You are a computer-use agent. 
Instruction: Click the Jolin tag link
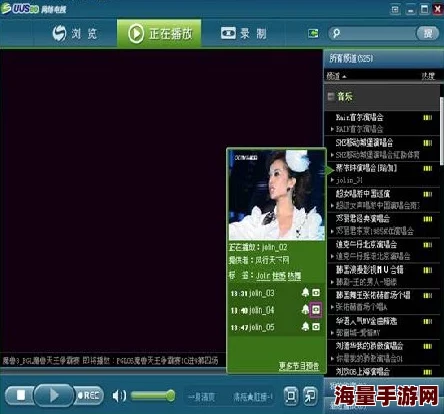(263, 276)
